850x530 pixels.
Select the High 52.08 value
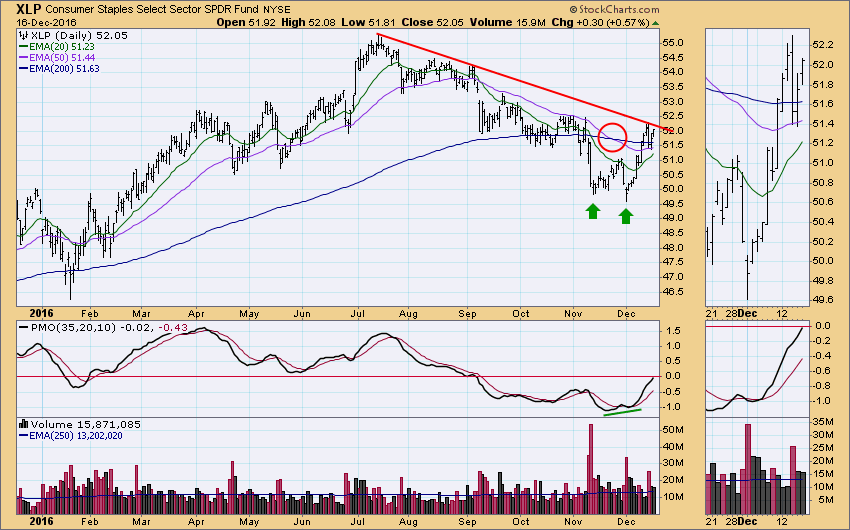[x=308, y=22]
